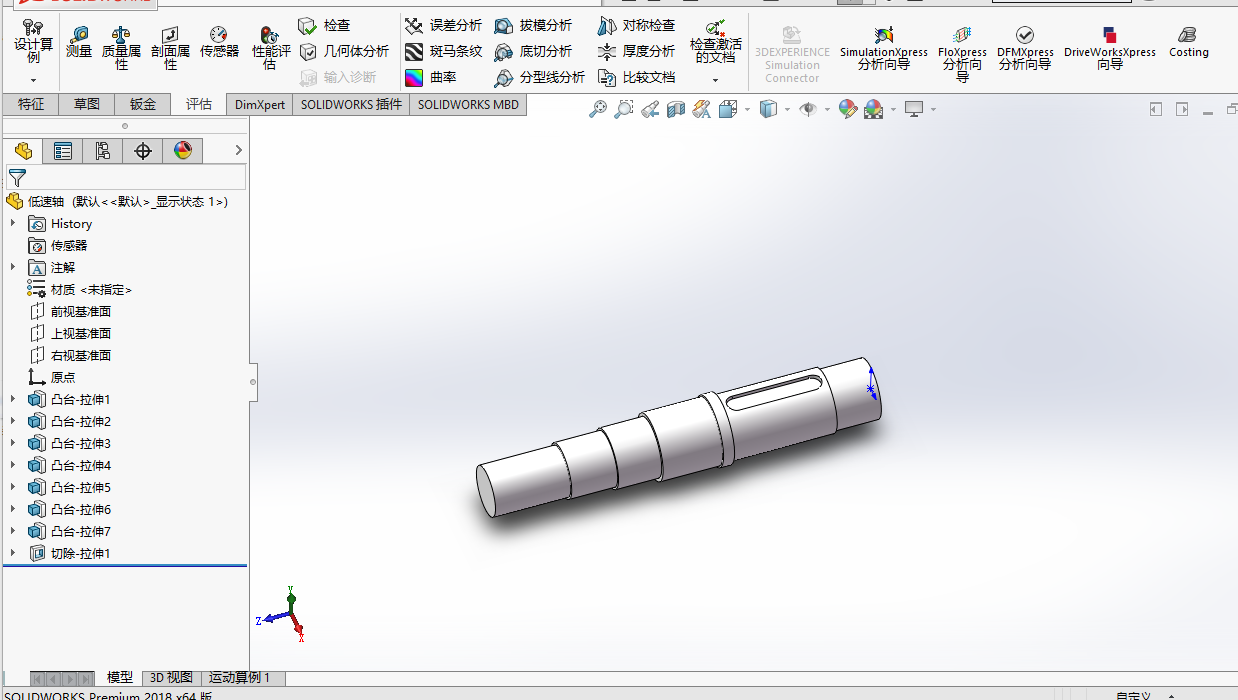
Task: Switch to the DimXpert tab
Action: [x=260, y=104]
